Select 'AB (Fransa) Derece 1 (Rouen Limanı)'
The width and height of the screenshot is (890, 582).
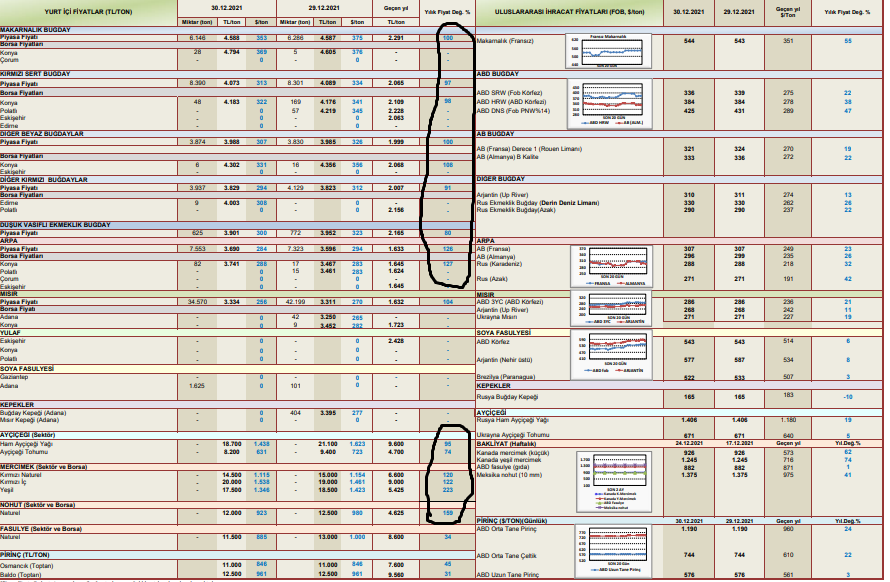[529, 149]
